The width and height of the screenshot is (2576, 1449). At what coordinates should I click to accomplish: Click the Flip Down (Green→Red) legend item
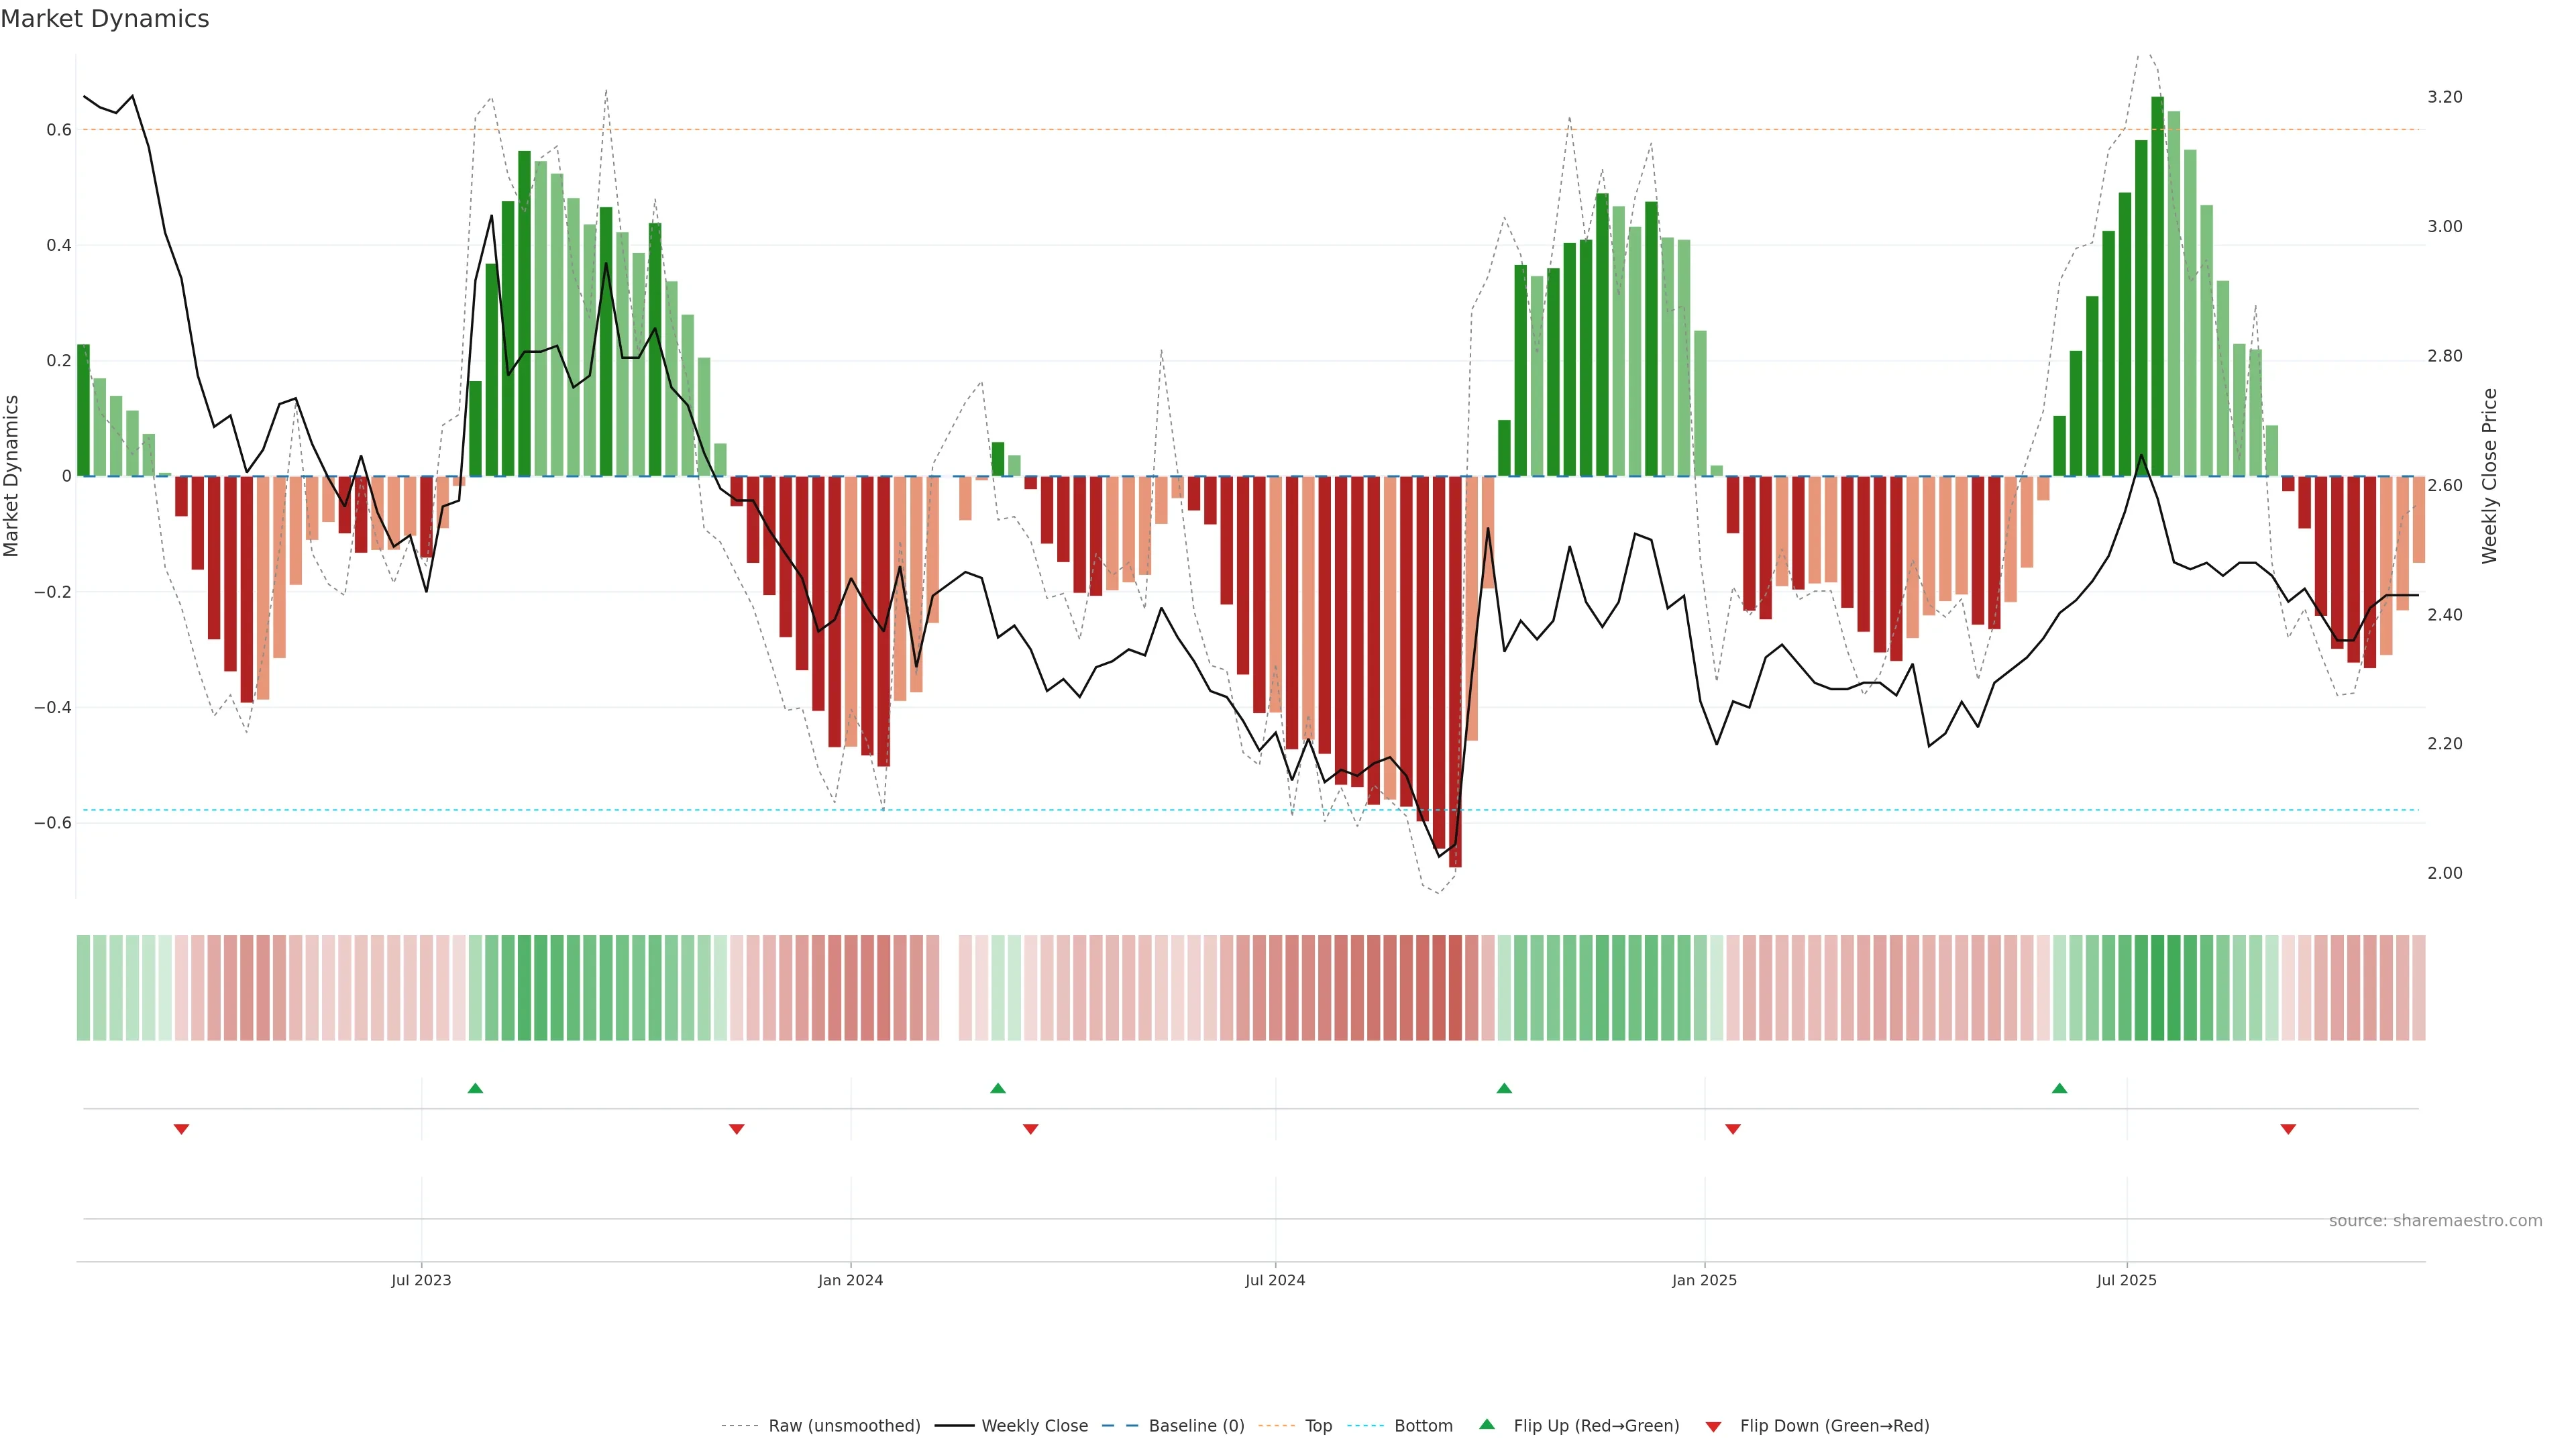pos(1834,1425)
